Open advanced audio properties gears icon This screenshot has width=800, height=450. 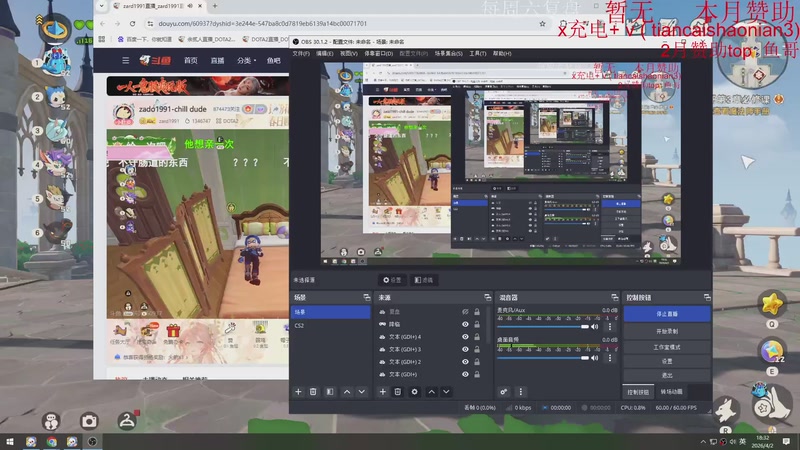[504, 392]
